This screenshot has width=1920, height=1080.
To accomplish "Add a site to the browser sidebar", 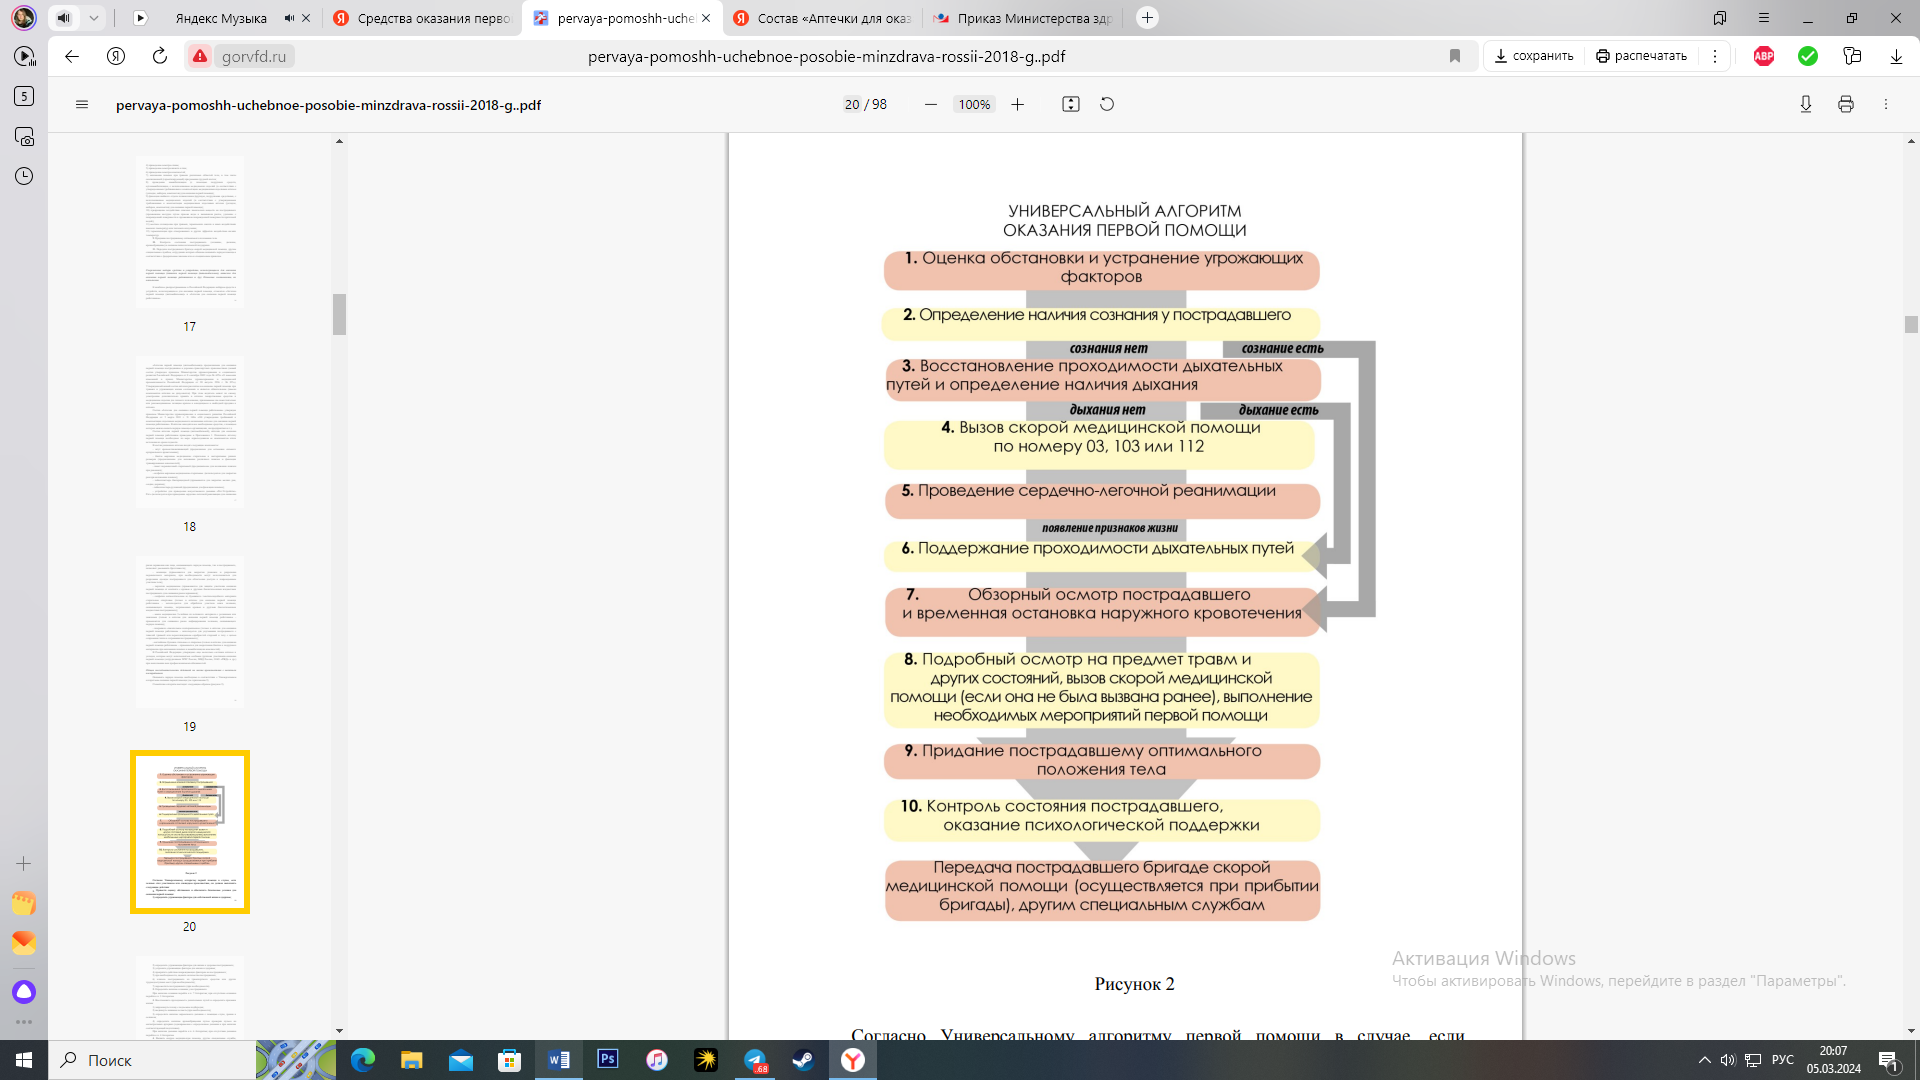I will click(24, 864).
